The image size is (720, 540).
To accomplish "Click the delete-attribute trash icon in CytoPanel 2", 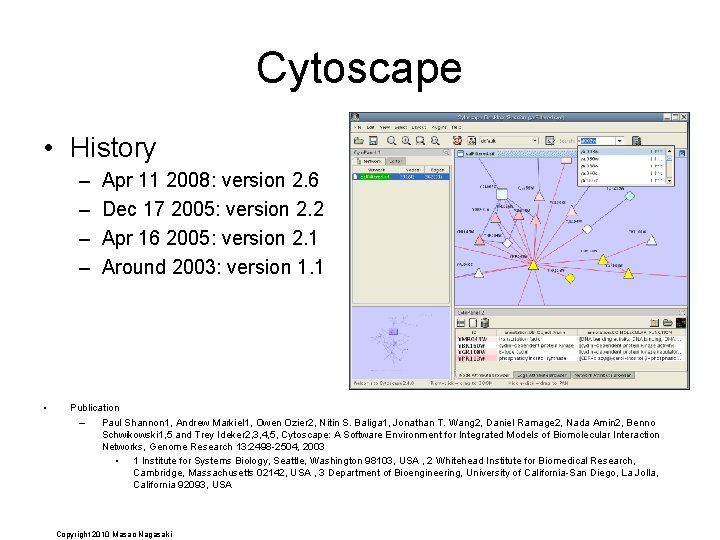I will tap(485, 323).
